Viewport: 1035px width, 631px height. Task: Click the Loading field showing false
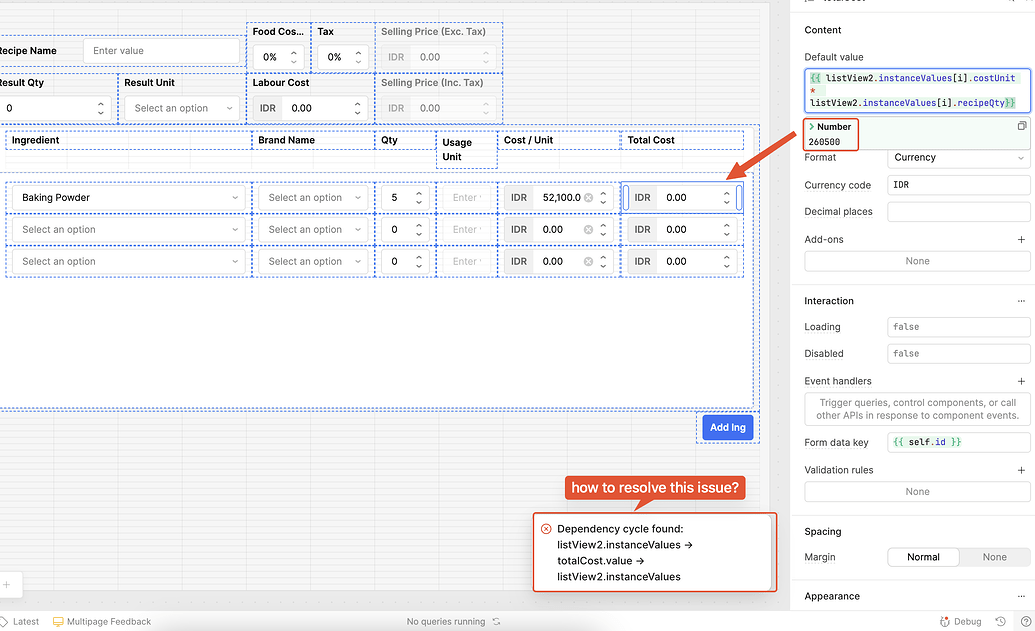958,327
